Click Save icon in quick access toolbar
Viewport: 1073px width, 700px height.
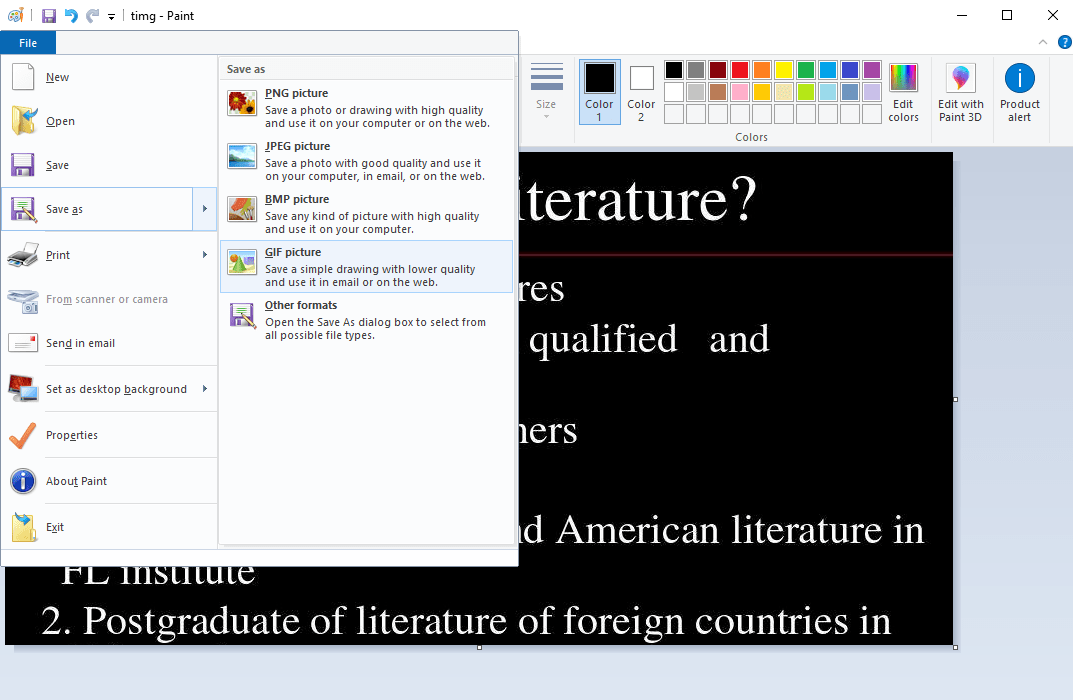[49, 16]
